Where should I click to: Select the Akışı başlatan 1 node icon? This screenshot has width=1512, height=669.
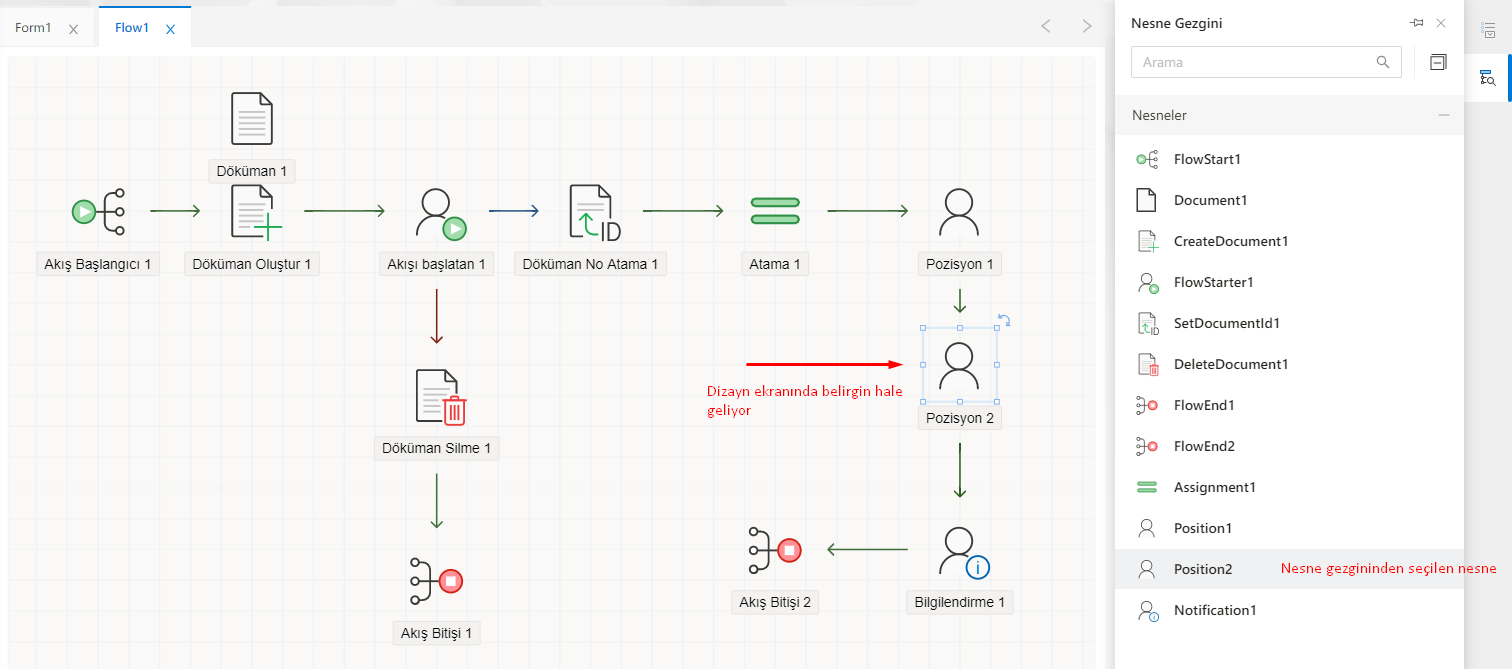click(438, 212)
